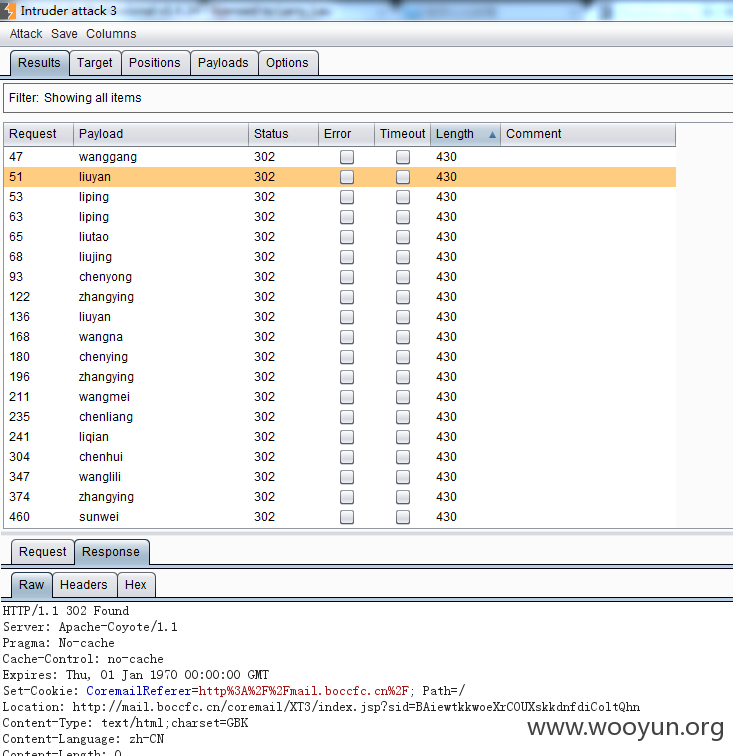Select the Raw view tab
This screenshot has height=756, width=733.
point(31,584)
